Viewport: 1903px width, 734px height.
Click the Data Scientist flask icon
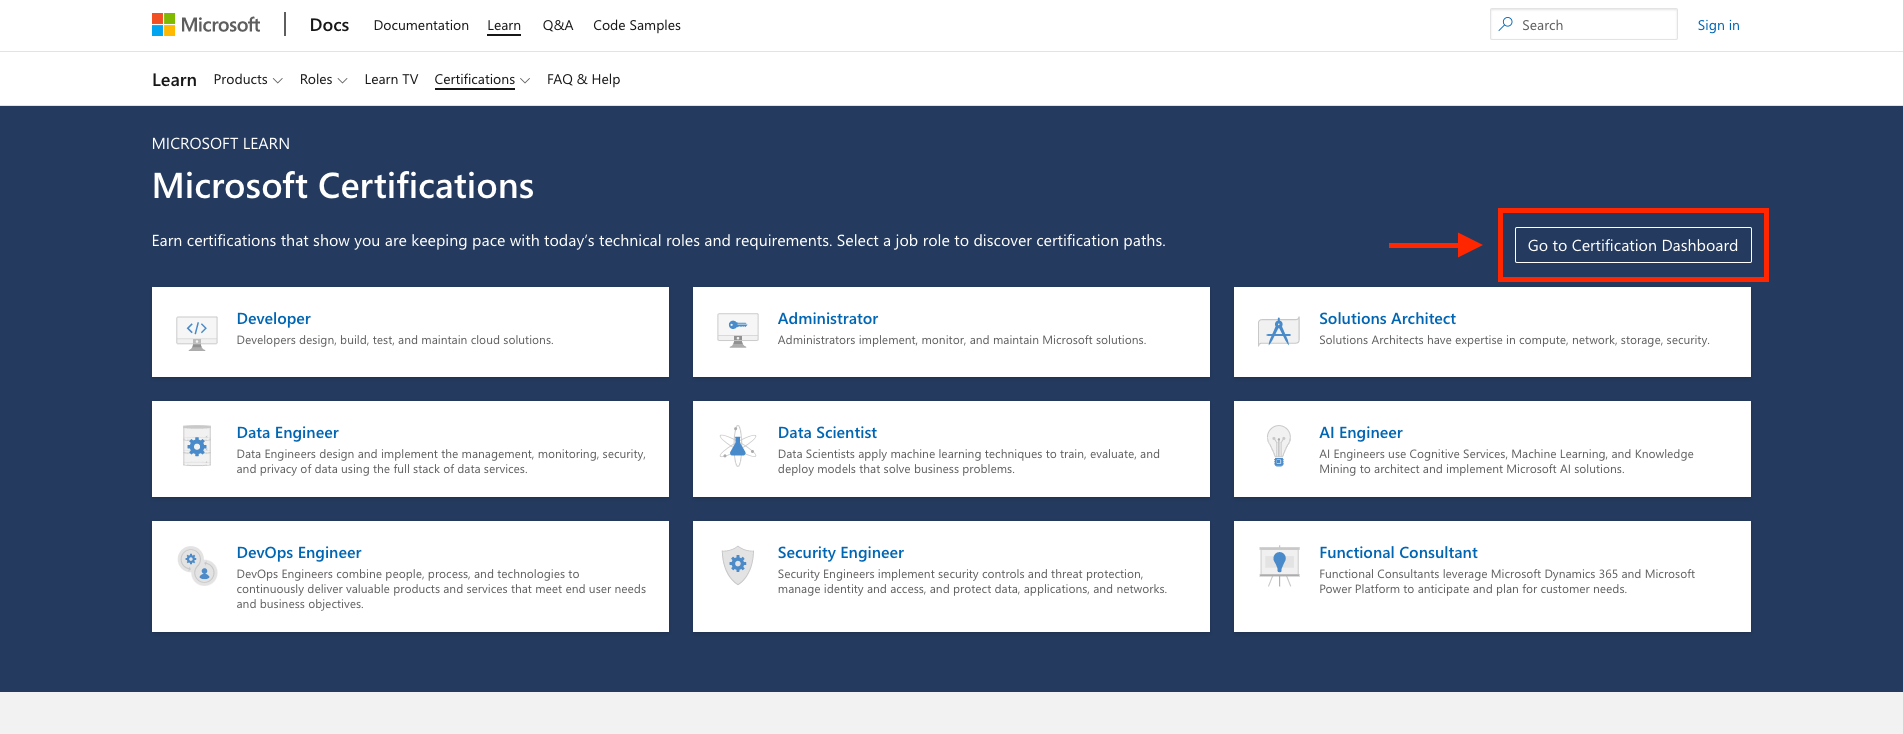coord(738,447)
